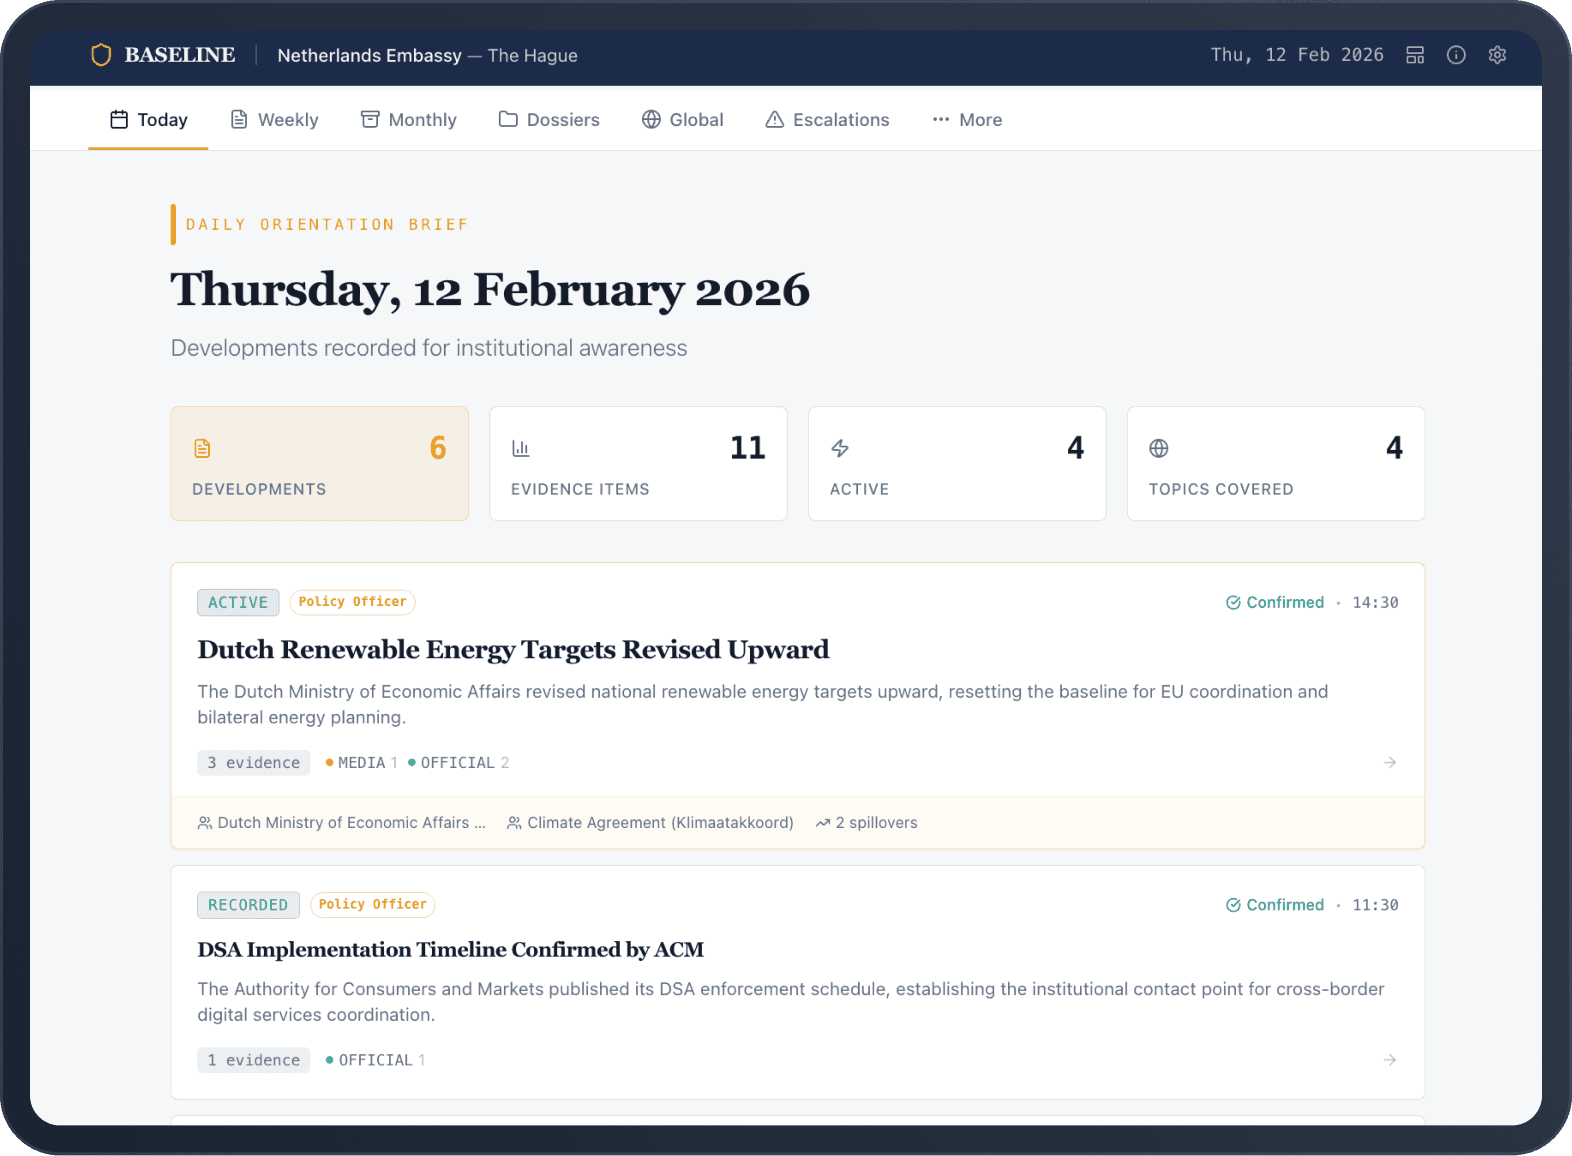Click the folder icon on Dossiers tab
The height and width of the screenshot is (1156, 1572).
(x=508, y=120)
